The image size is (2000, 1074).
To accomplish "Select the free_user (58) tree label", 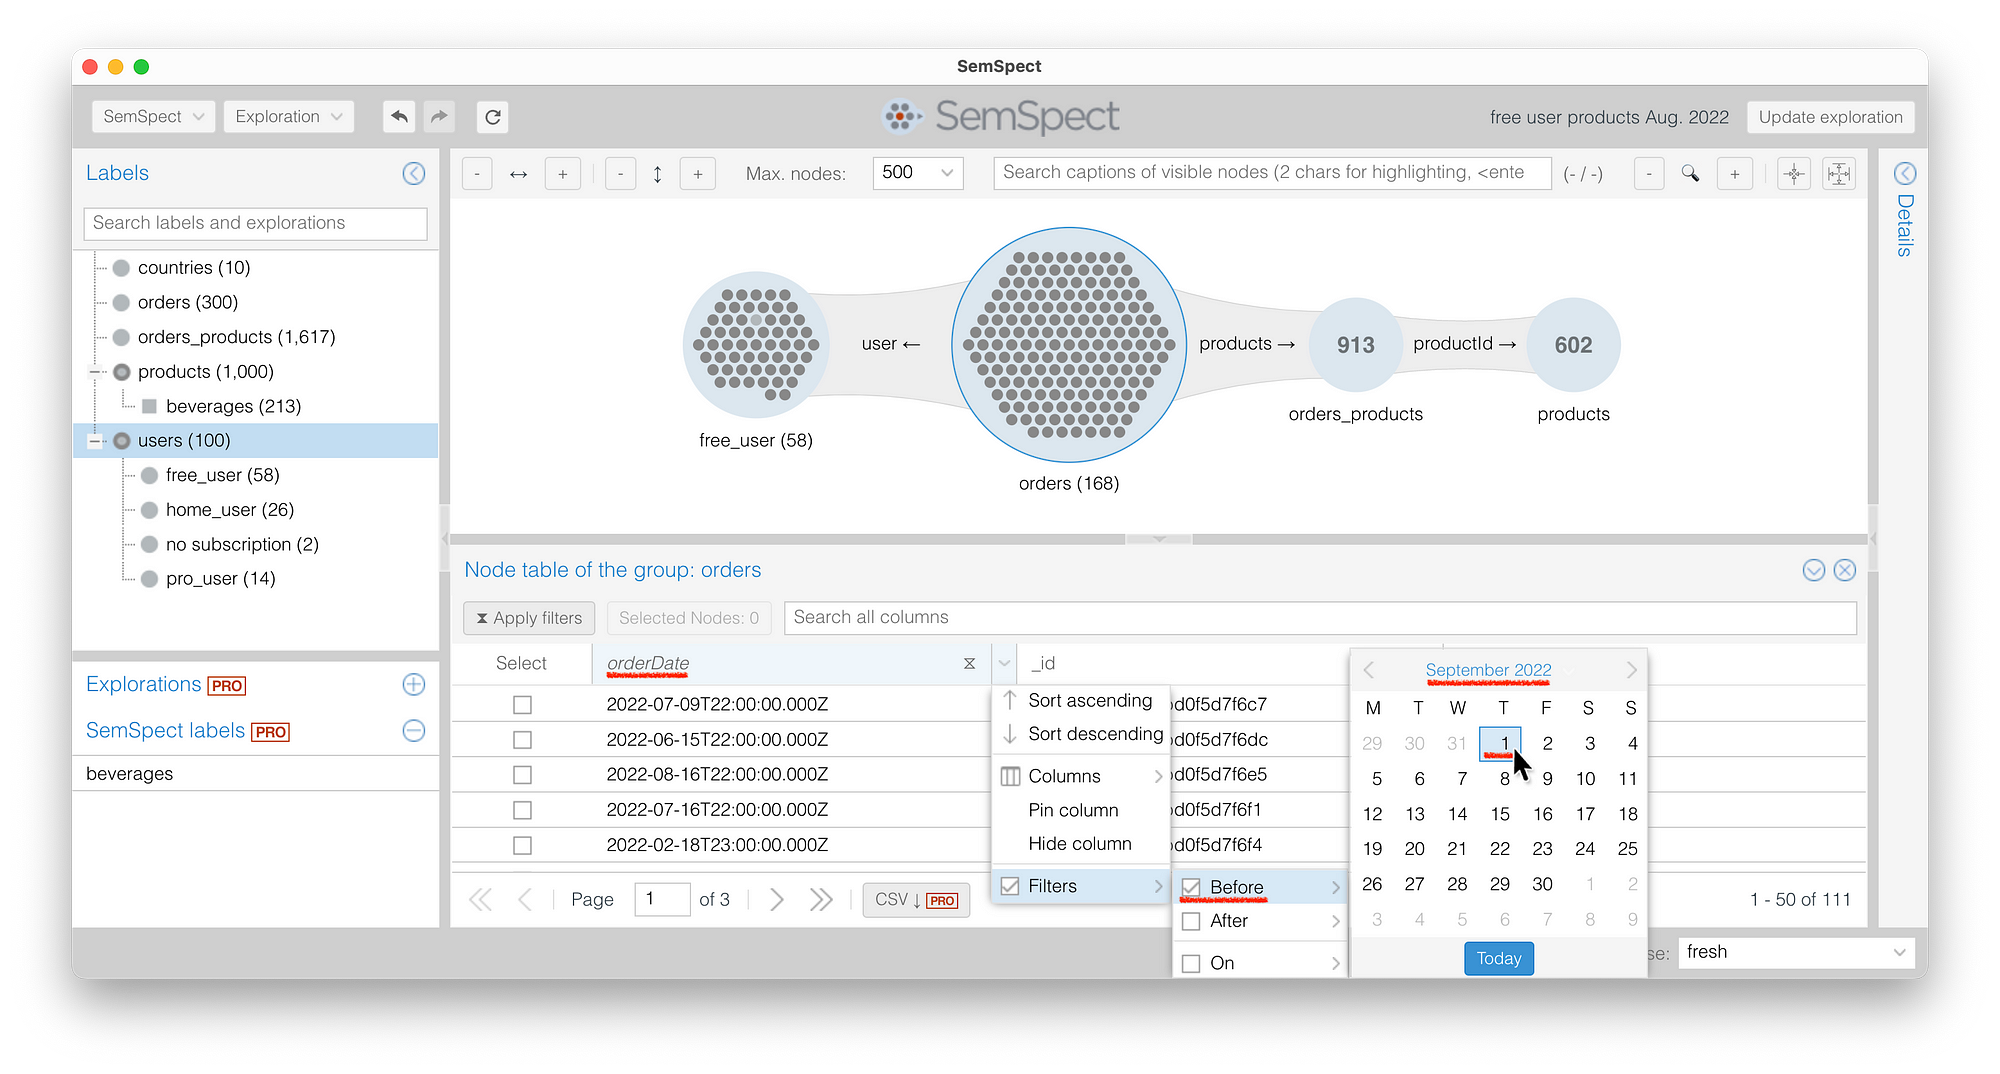I will point(222,475).
